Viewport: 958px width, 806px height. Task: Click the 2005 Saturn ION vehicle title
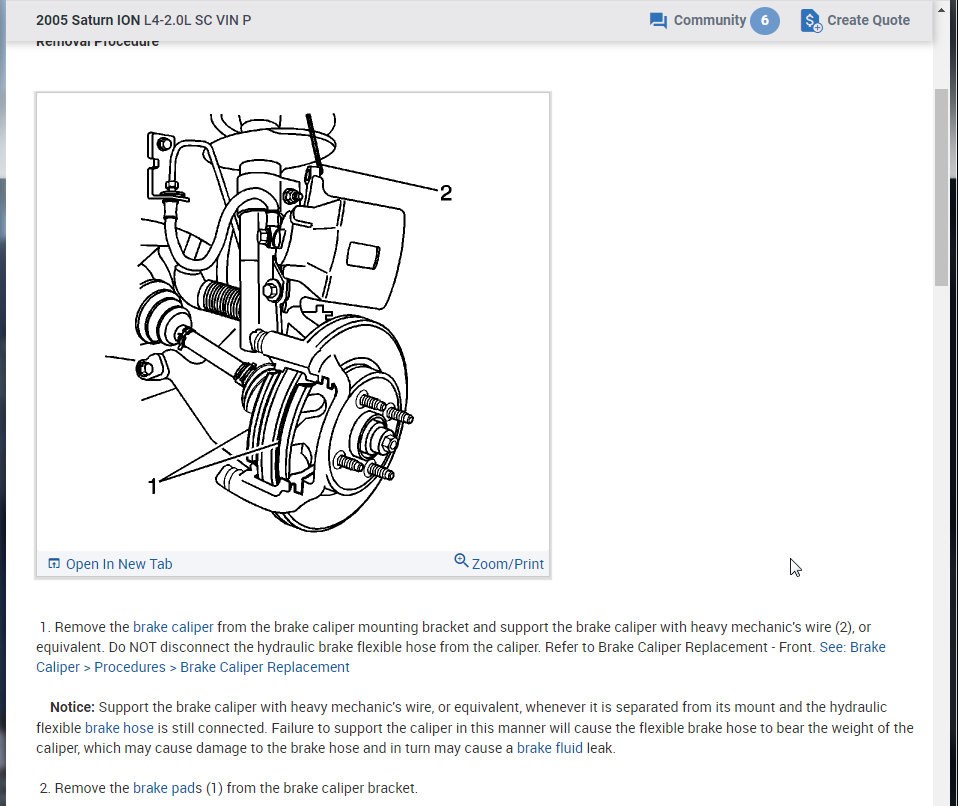tap(88, 20)
